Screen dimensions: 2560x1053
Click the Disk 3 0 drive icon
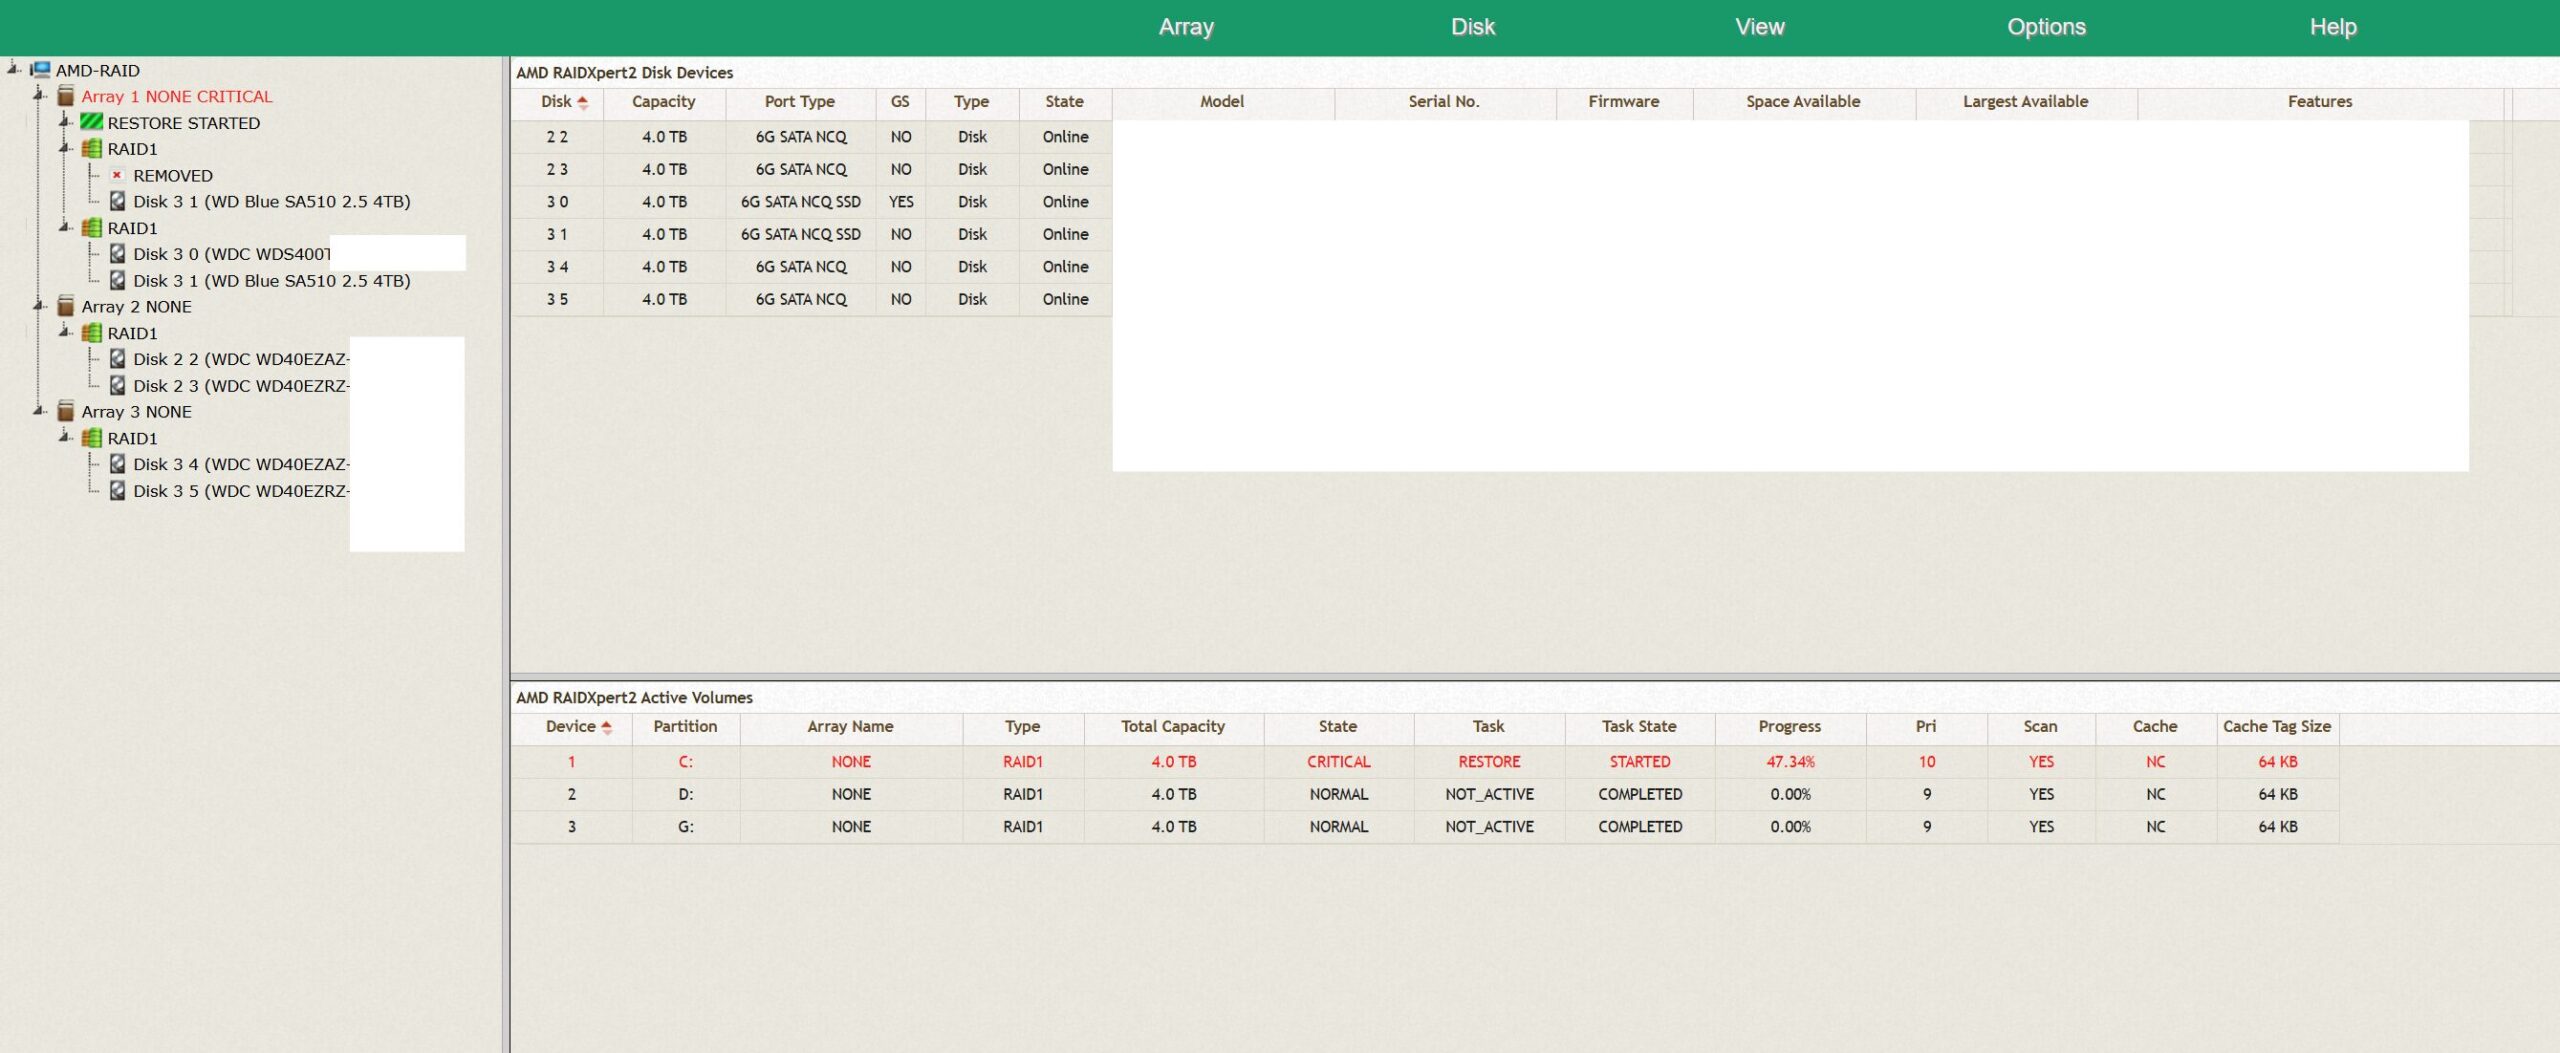117,254
